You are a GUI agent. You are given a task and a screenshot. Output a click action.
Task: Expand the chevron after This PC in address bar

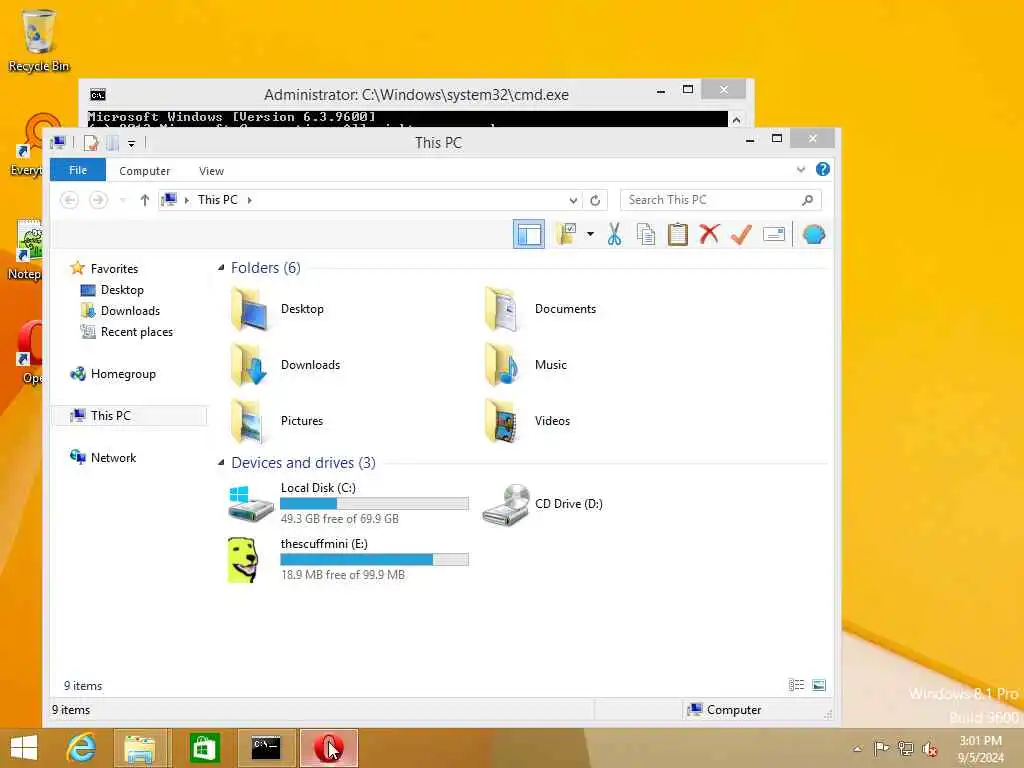[249, 200]
